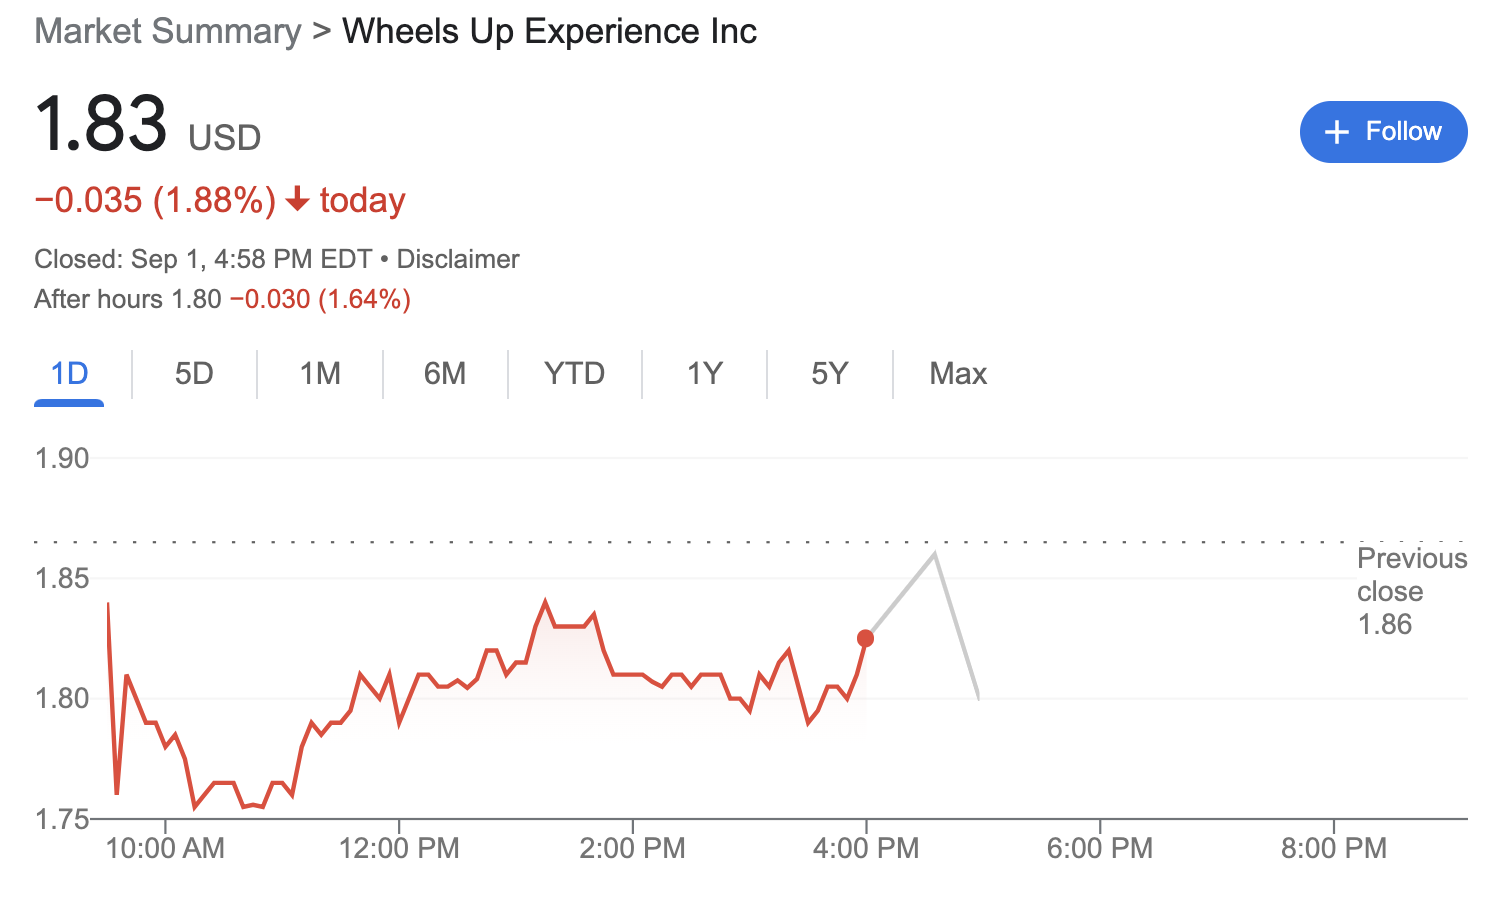Viewport: 1490px width, 898px height.
Task: Select the 1D time range tab
Action: [x=68, y=373]
